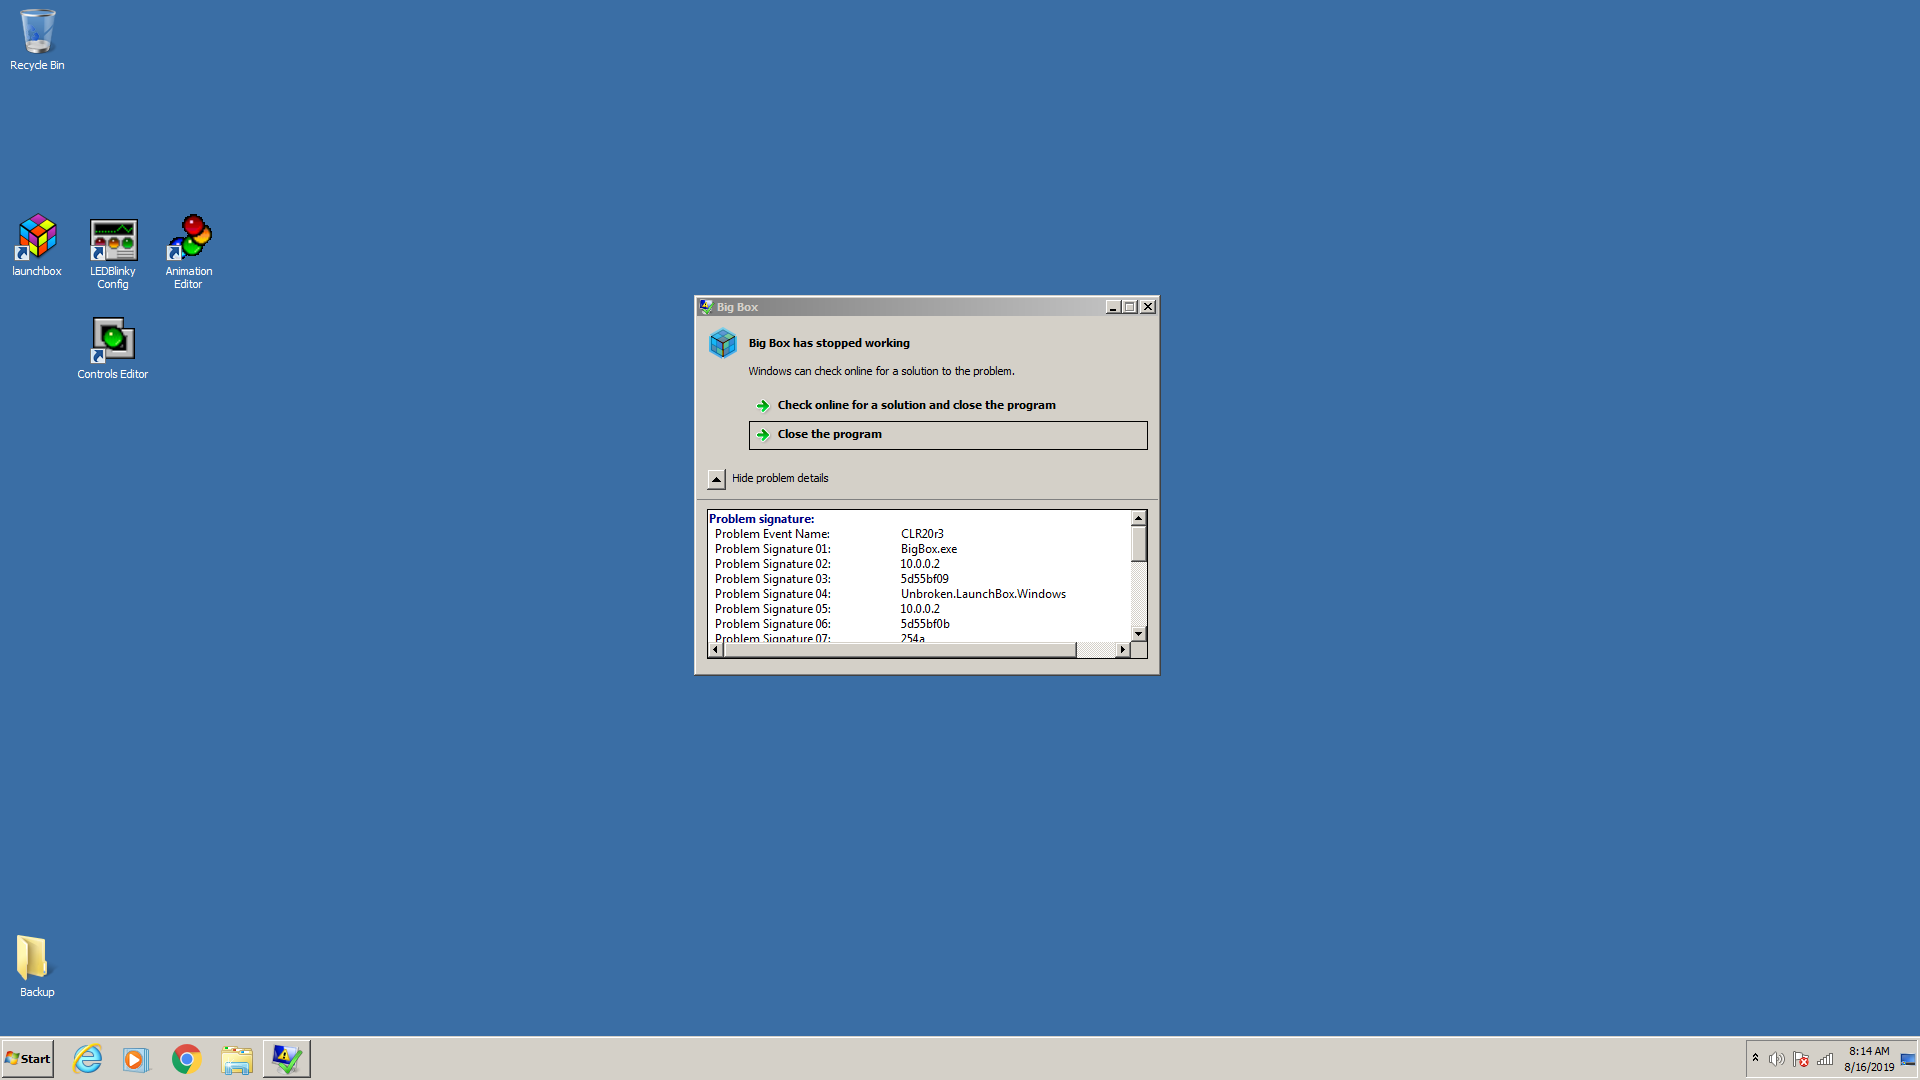Open the Start menu
The width and height of the screenshot is (1920, 1080).
pos(28,1058)
